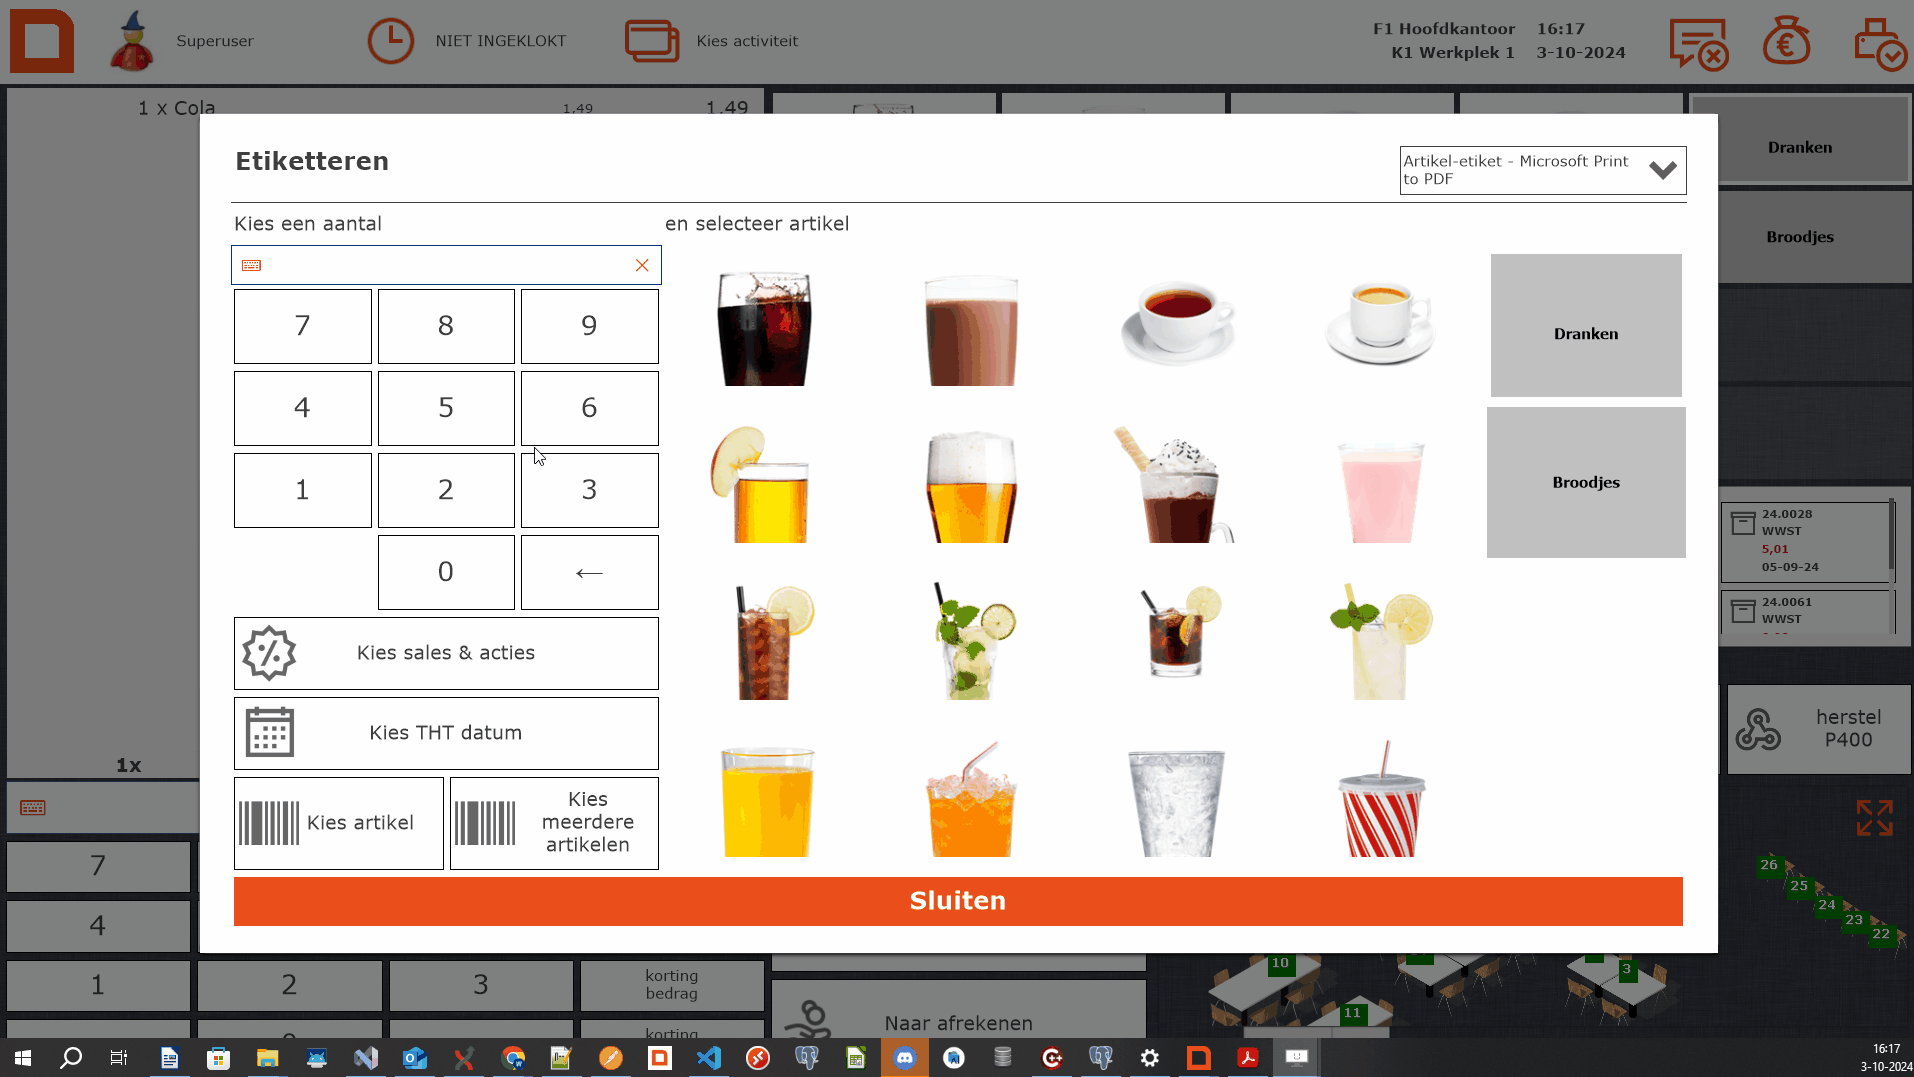Select the lemonade with mint article
This screenshot has width=1914, height=1077.
[x=1381, y=640]
